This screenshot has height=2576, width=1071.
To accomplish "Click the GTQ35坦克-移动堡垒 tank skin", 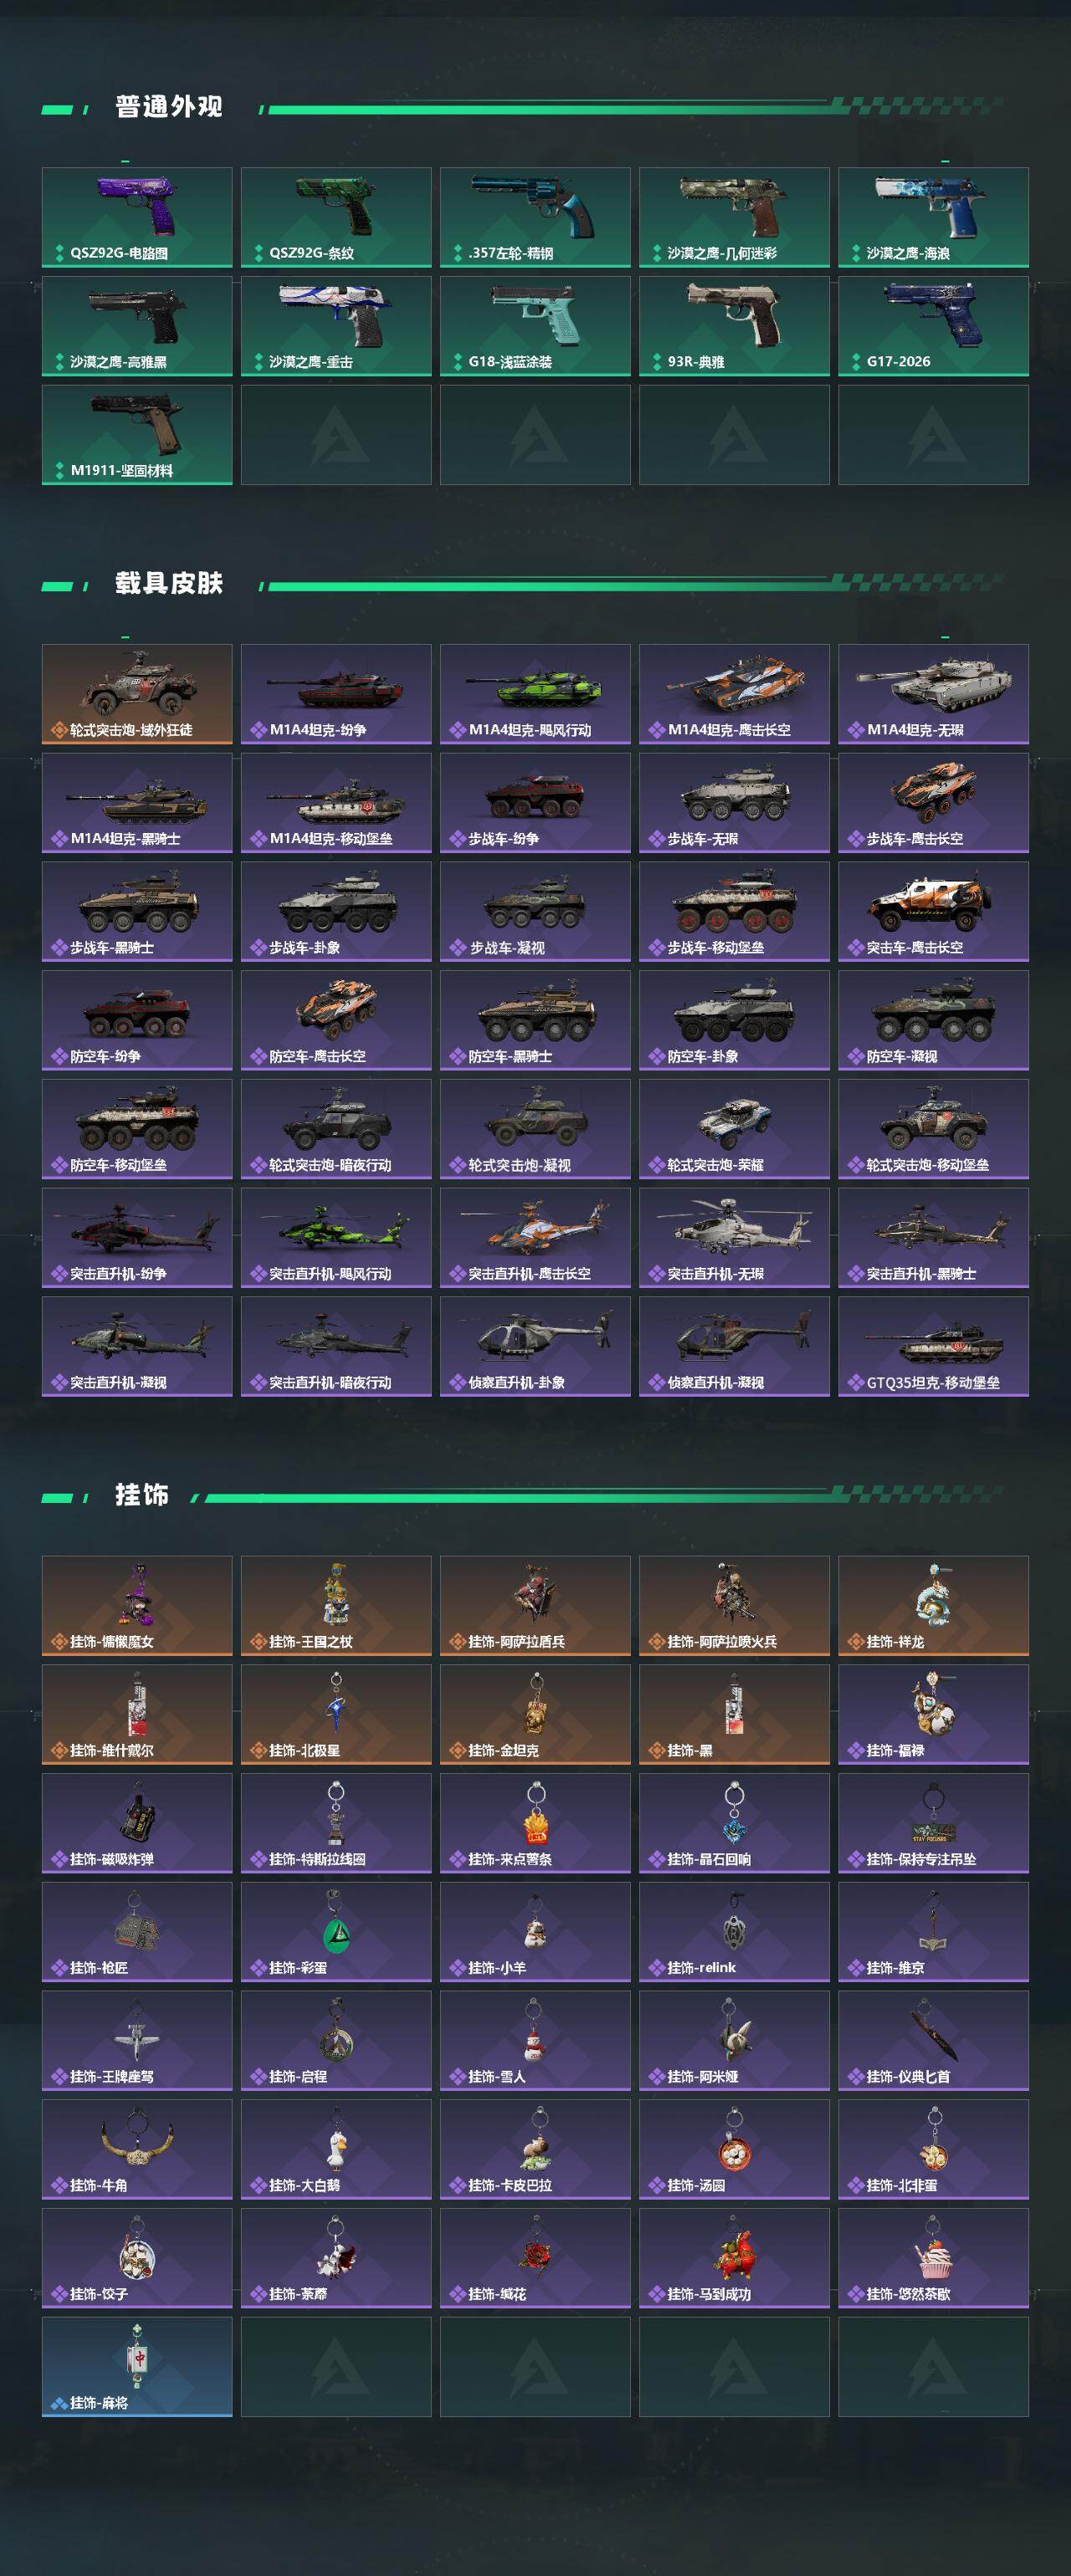I will click(933, 1347).
